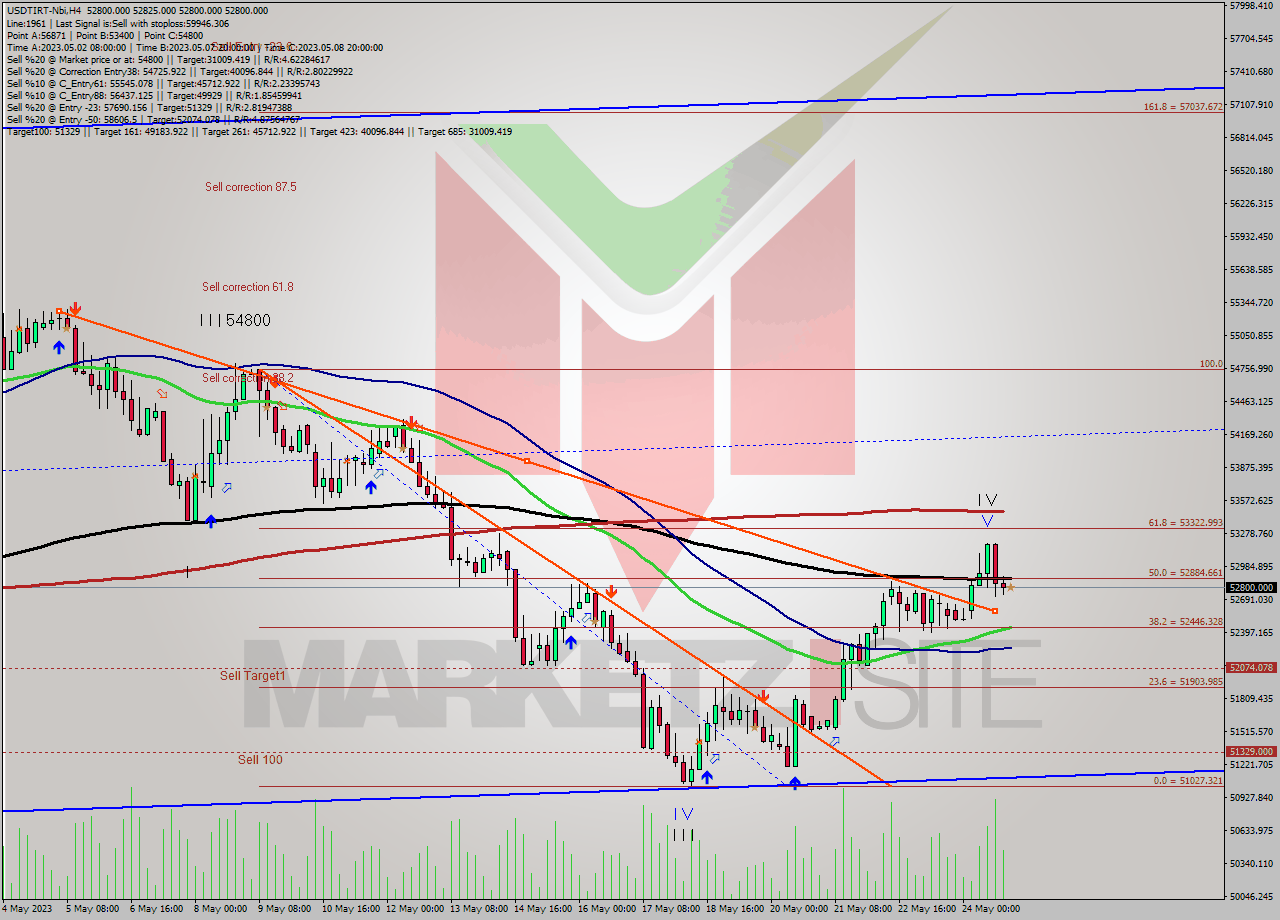Select Fibonacci label '61.8 = 53322.993'
Screen dimensions: 1280x920
point(1185,523)
